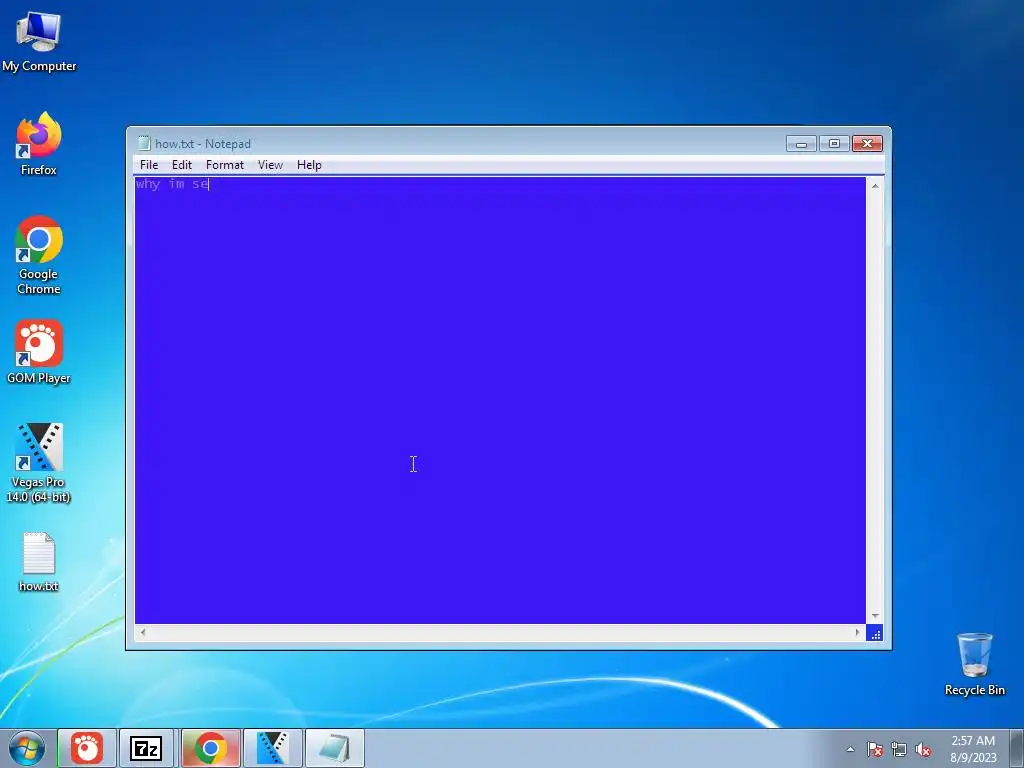Open the File menu in Notepad

149,165
